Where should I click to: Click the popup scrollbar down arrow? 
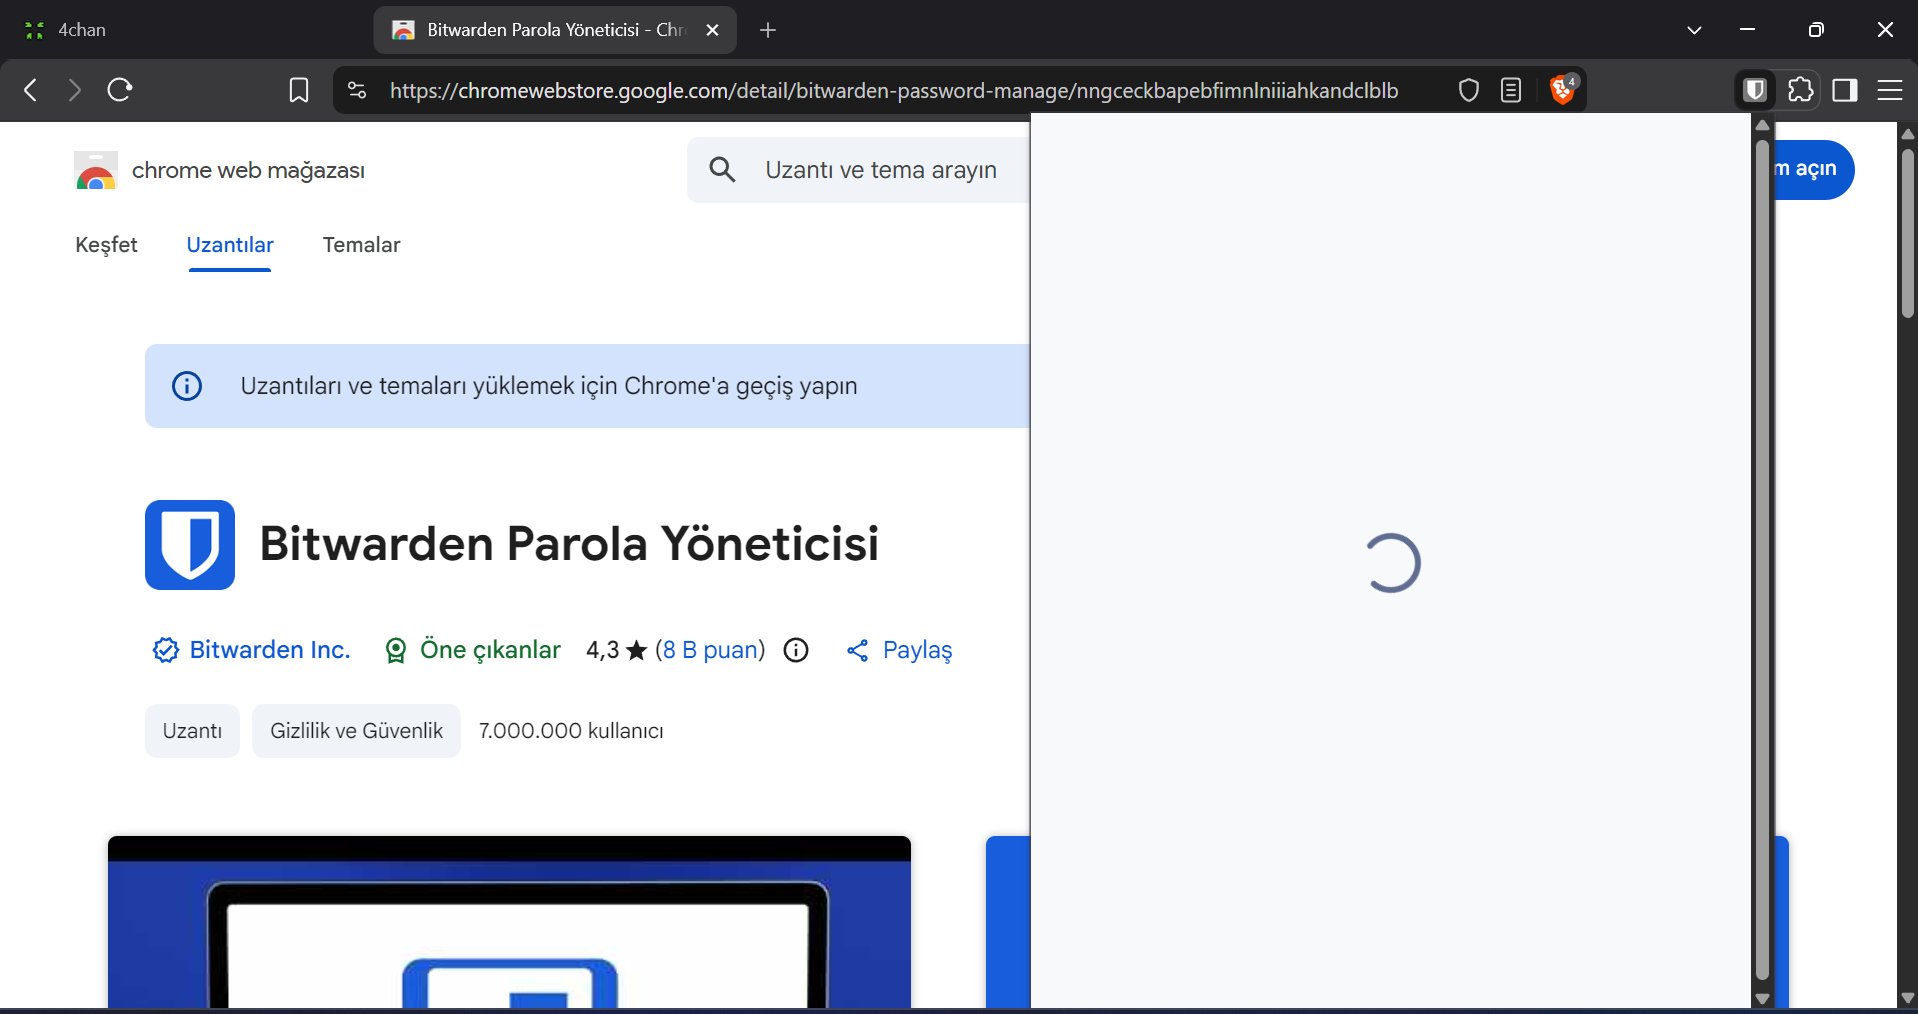point(1762,998)
